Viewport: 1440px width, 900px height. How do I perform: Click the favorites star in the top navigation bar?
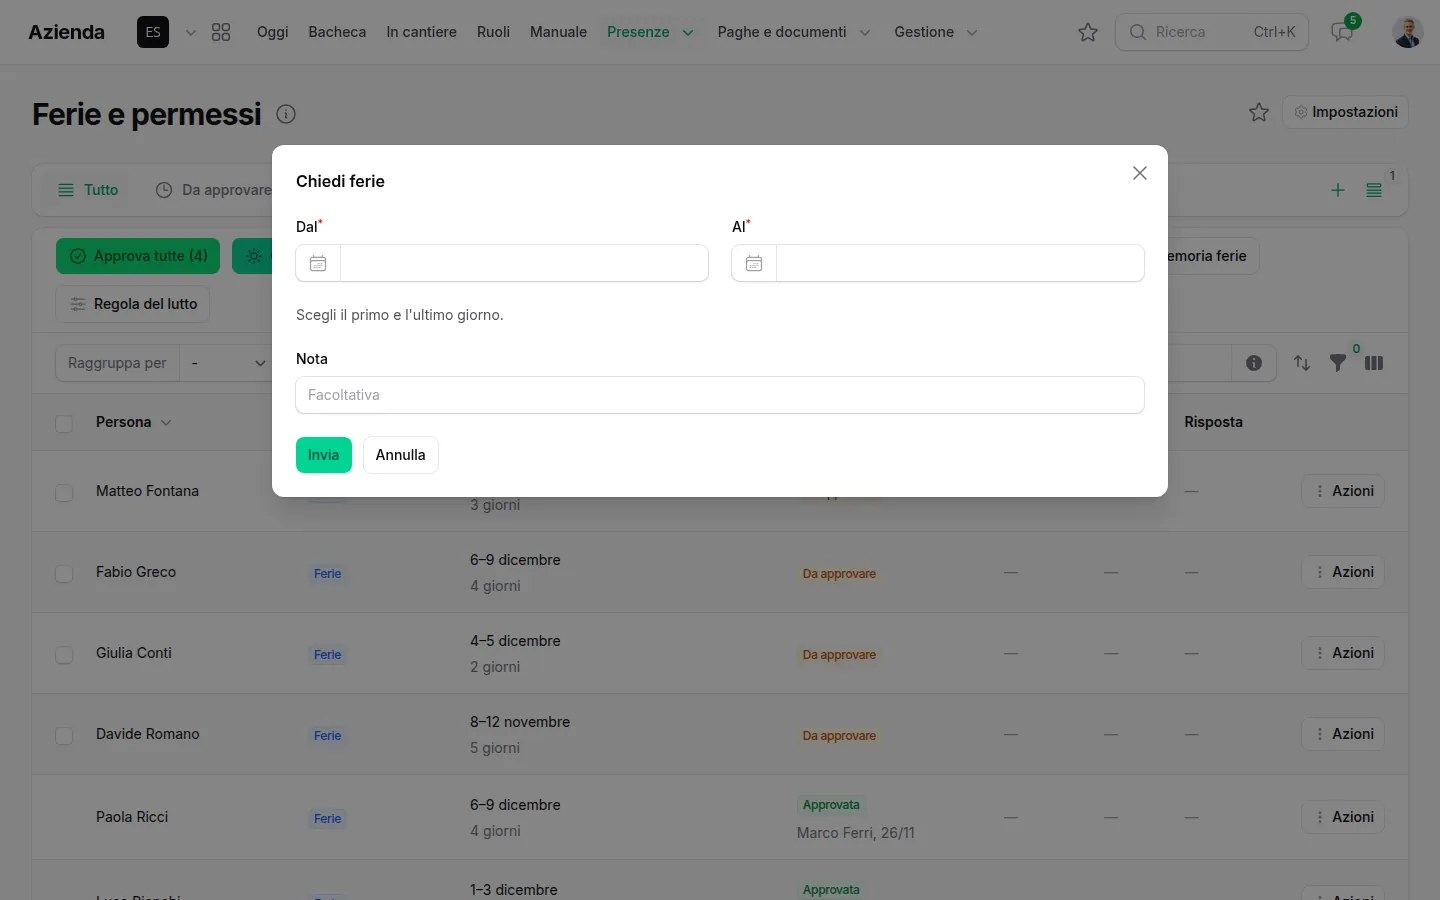[1088, 32]
